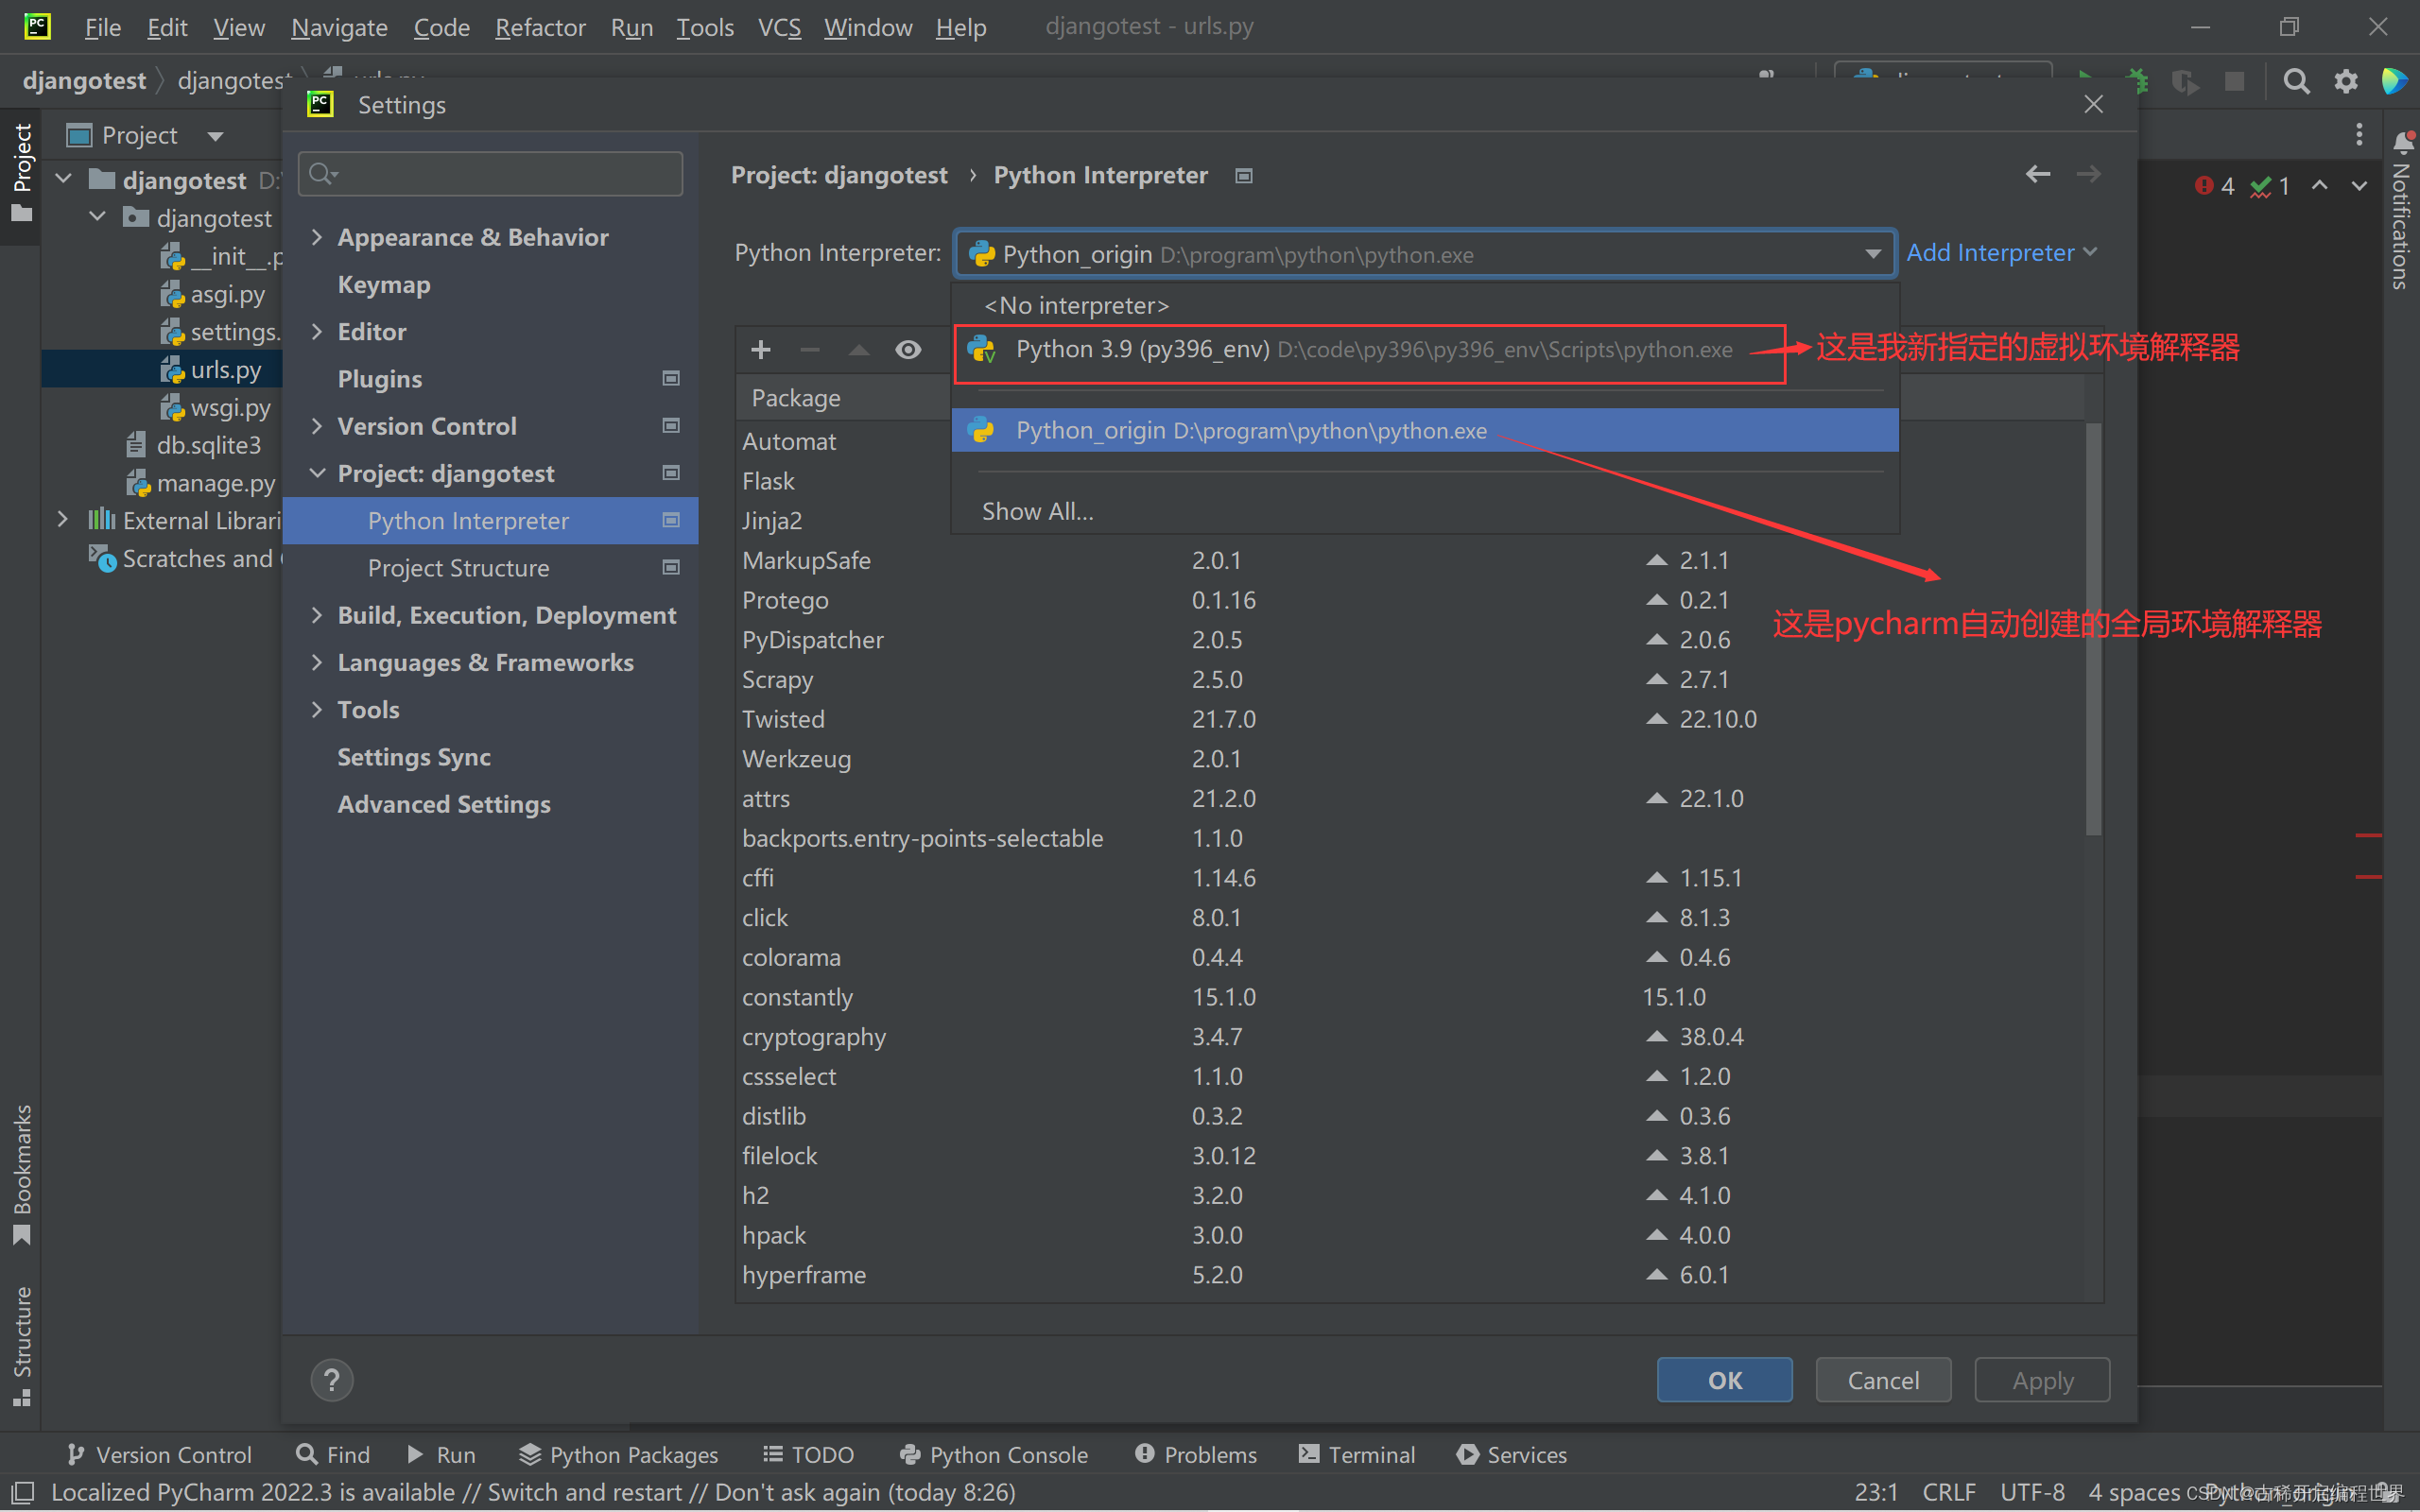Click CRLF line separator in status bar
The width and height of the screenshot is (2420, 1512).
pos(1949,1492)
